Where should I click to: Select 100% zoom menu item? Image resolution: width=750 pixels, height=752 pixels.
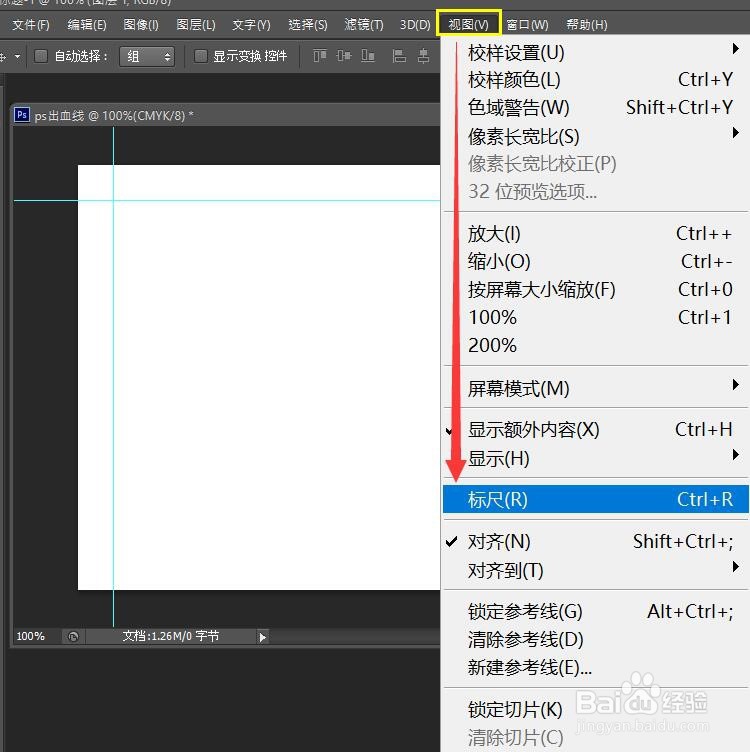[596, 317]
